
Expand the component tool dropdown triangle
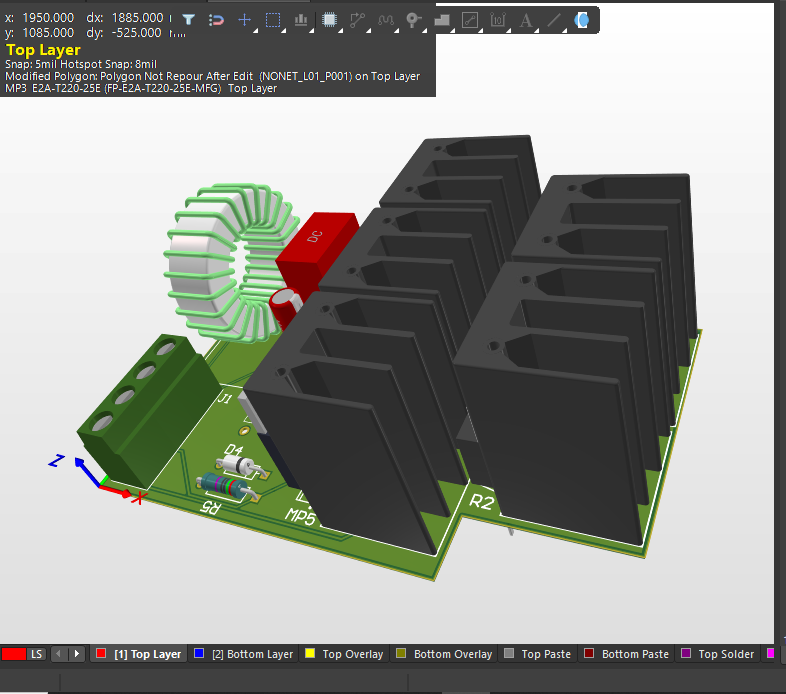(340, 31)
